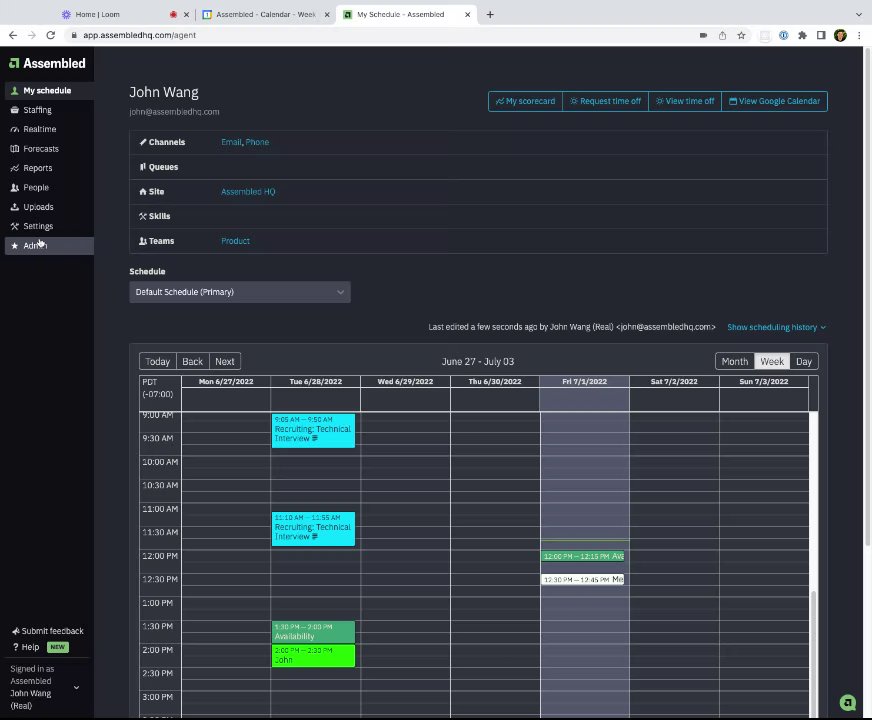Click the browser back arrow
Image resolution: width=872 pixels, height=720 pixels.
tap(13, 35)
